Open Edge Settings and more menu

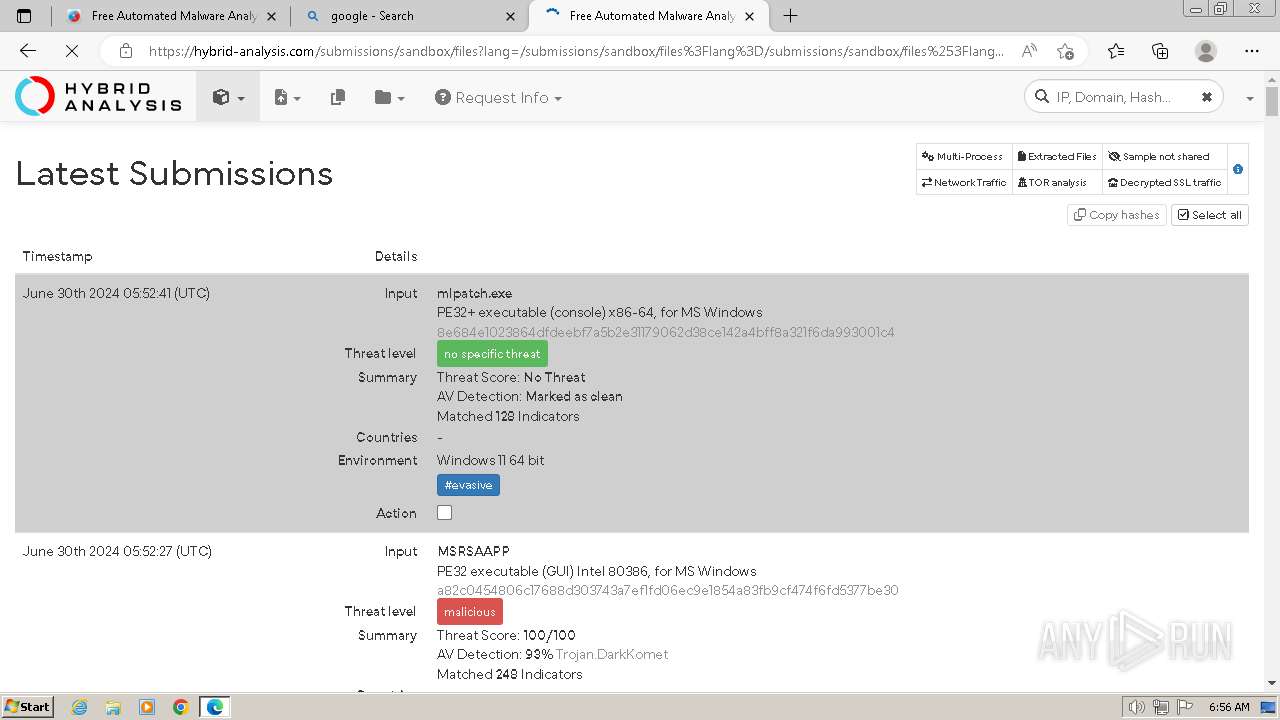1252,51
